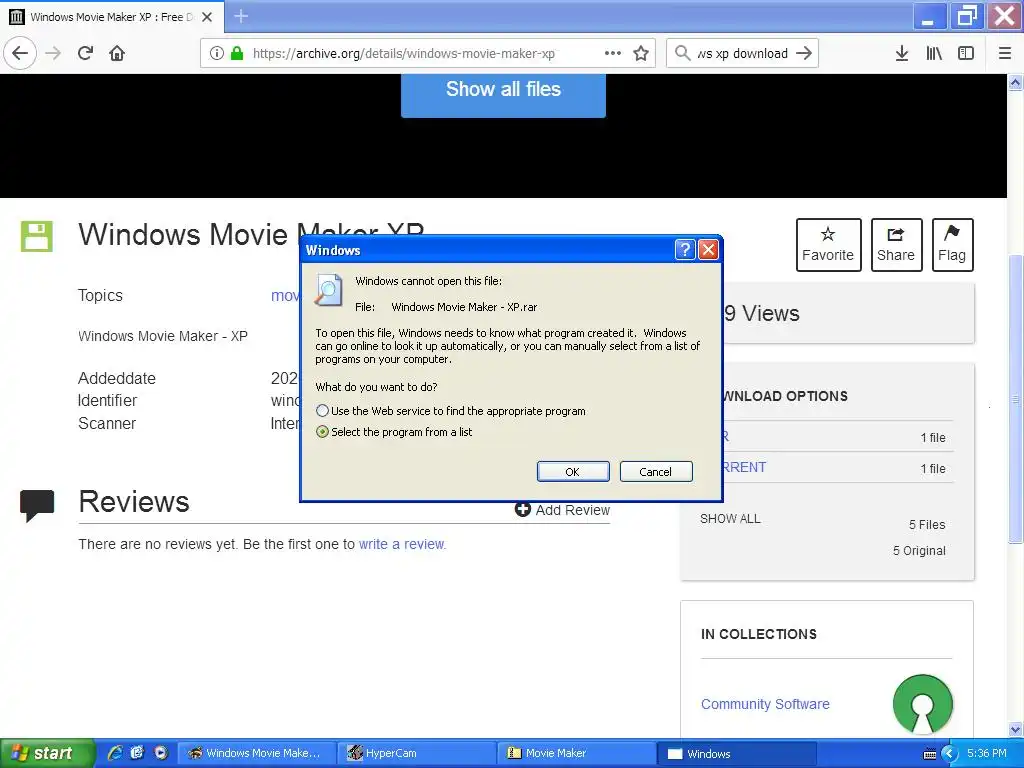This screenshot has width=1024, height=768.
Task: Select the Windows Movie Maker XP browser tab
Action: [x=112, y=17]
